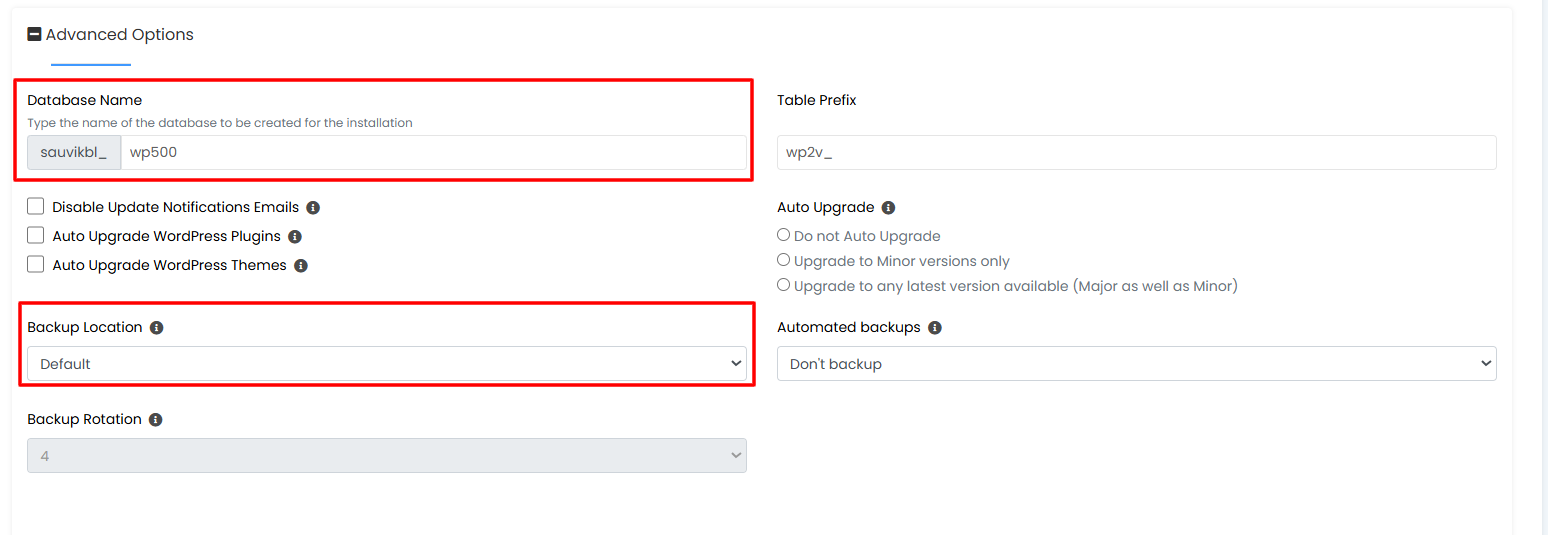Show info for Auto Upgrade WordPress Themes

coord(301,266)
